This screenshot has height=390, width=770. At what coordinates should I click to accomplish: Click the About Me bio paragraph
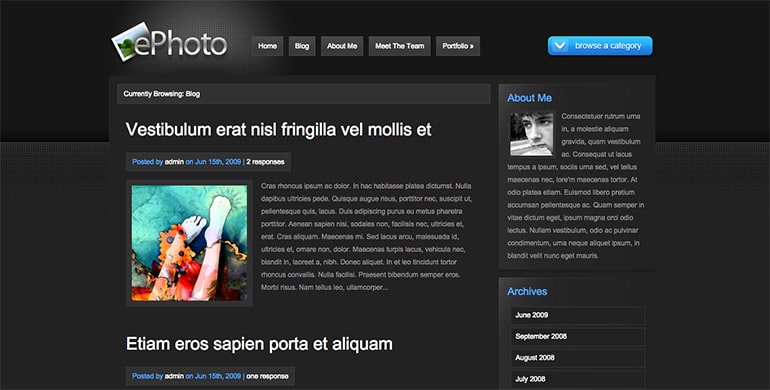[576, 186]
